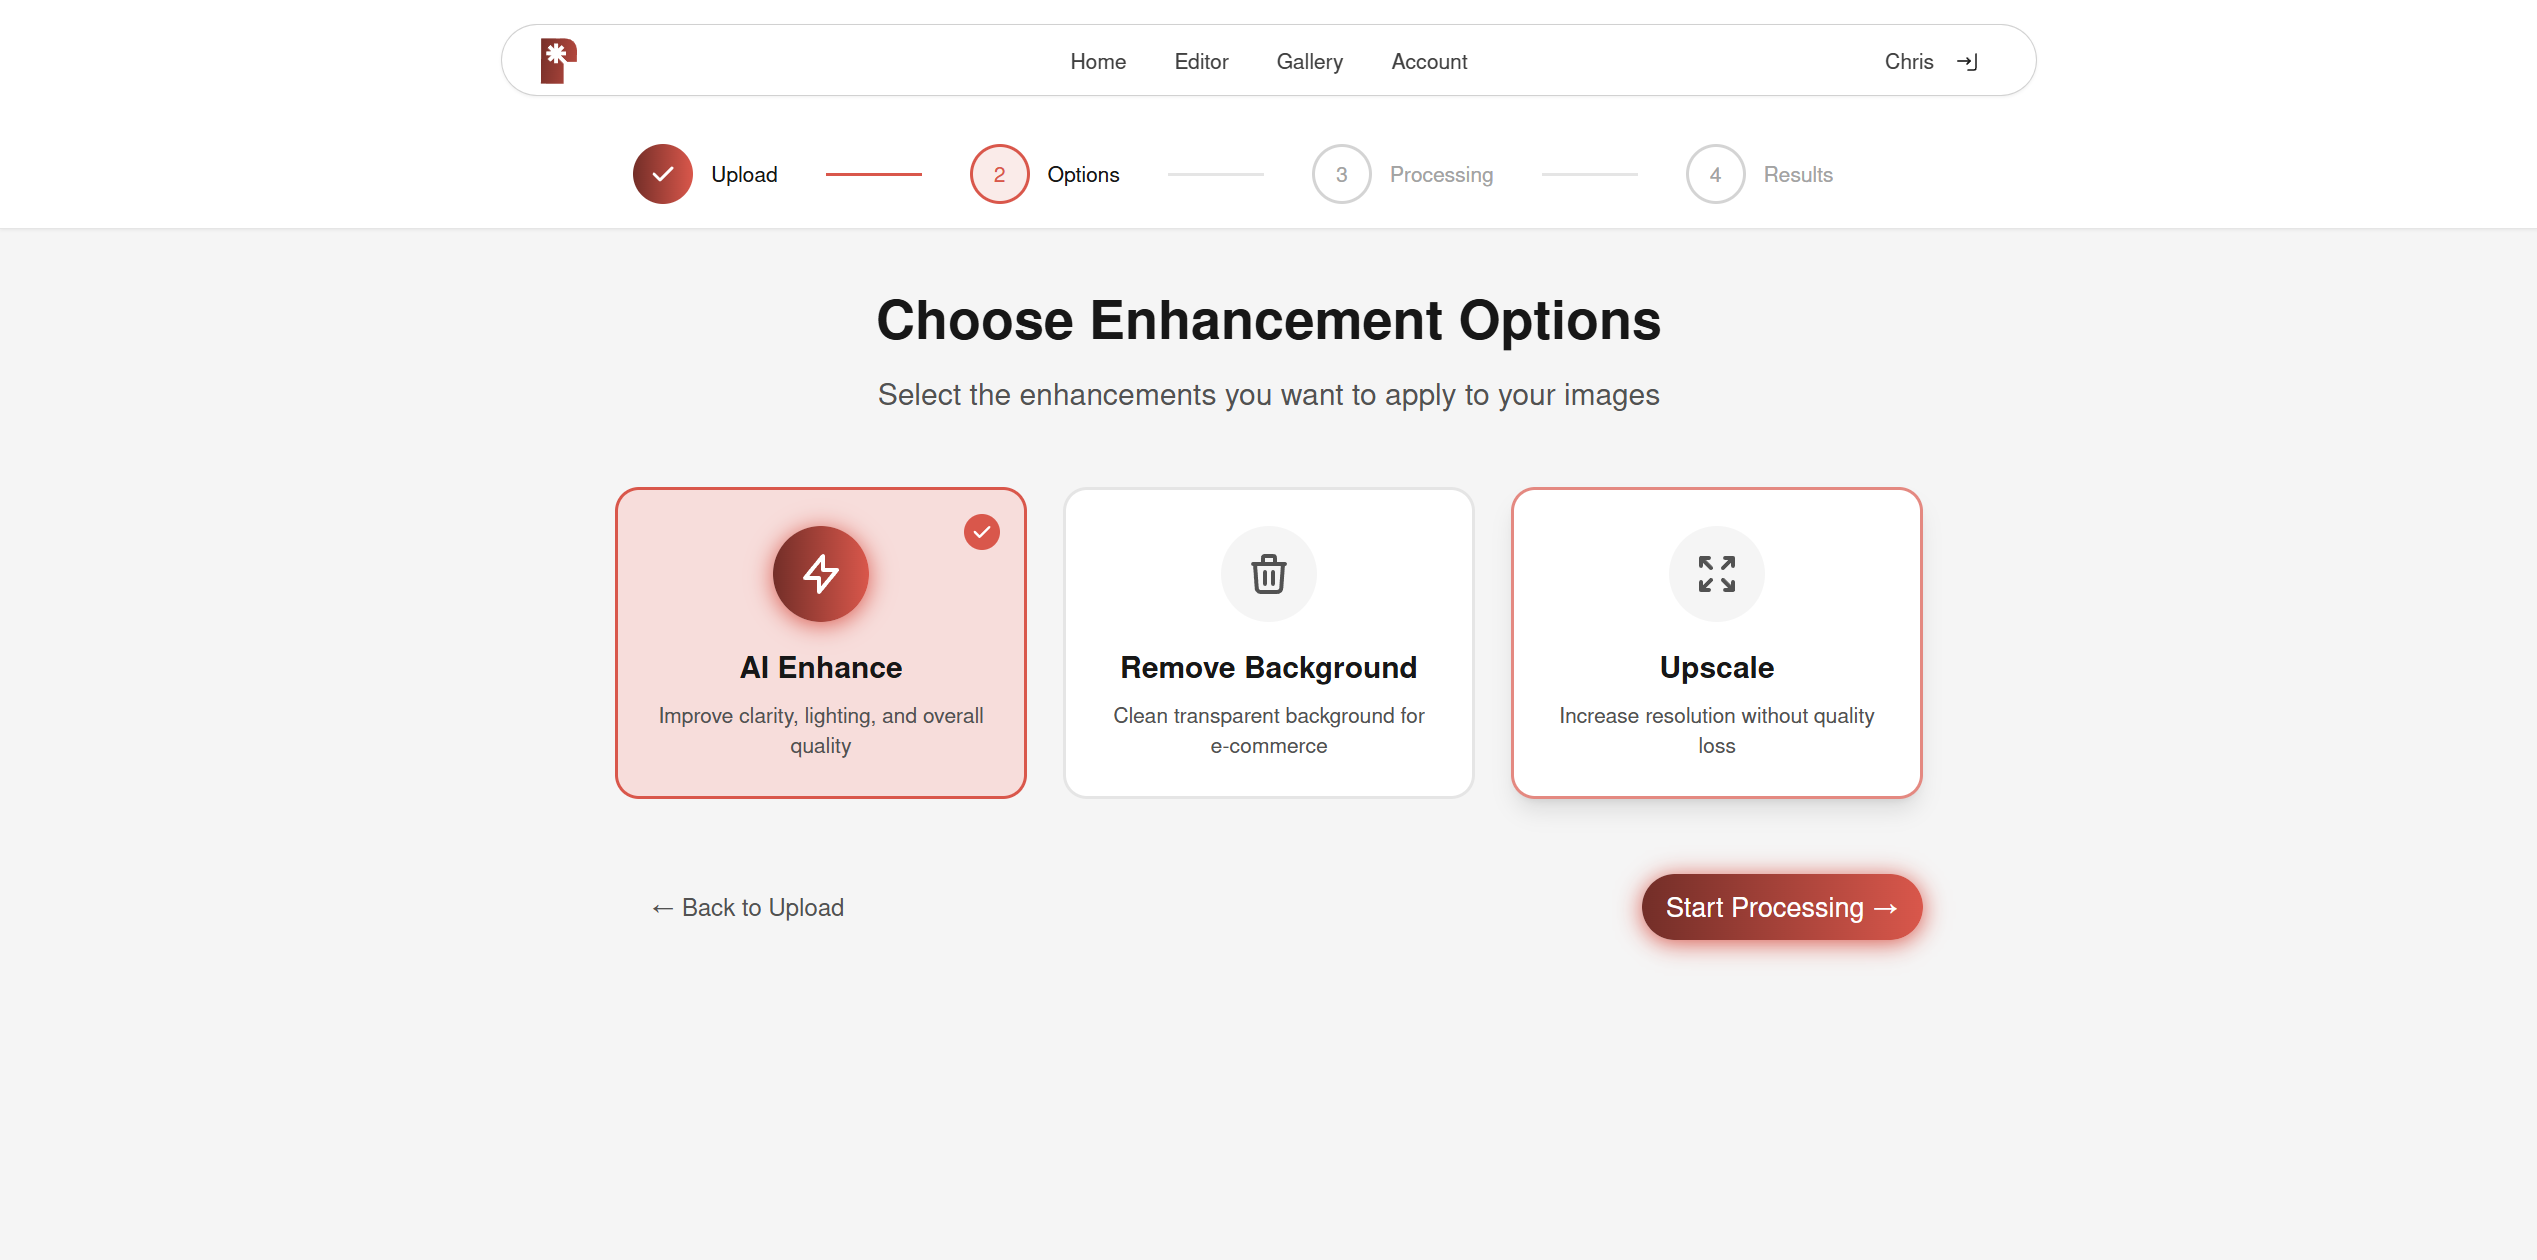Click the logout arrow icon
This screenshot has width=2537, height=1260.
[x=1967, y=62]
